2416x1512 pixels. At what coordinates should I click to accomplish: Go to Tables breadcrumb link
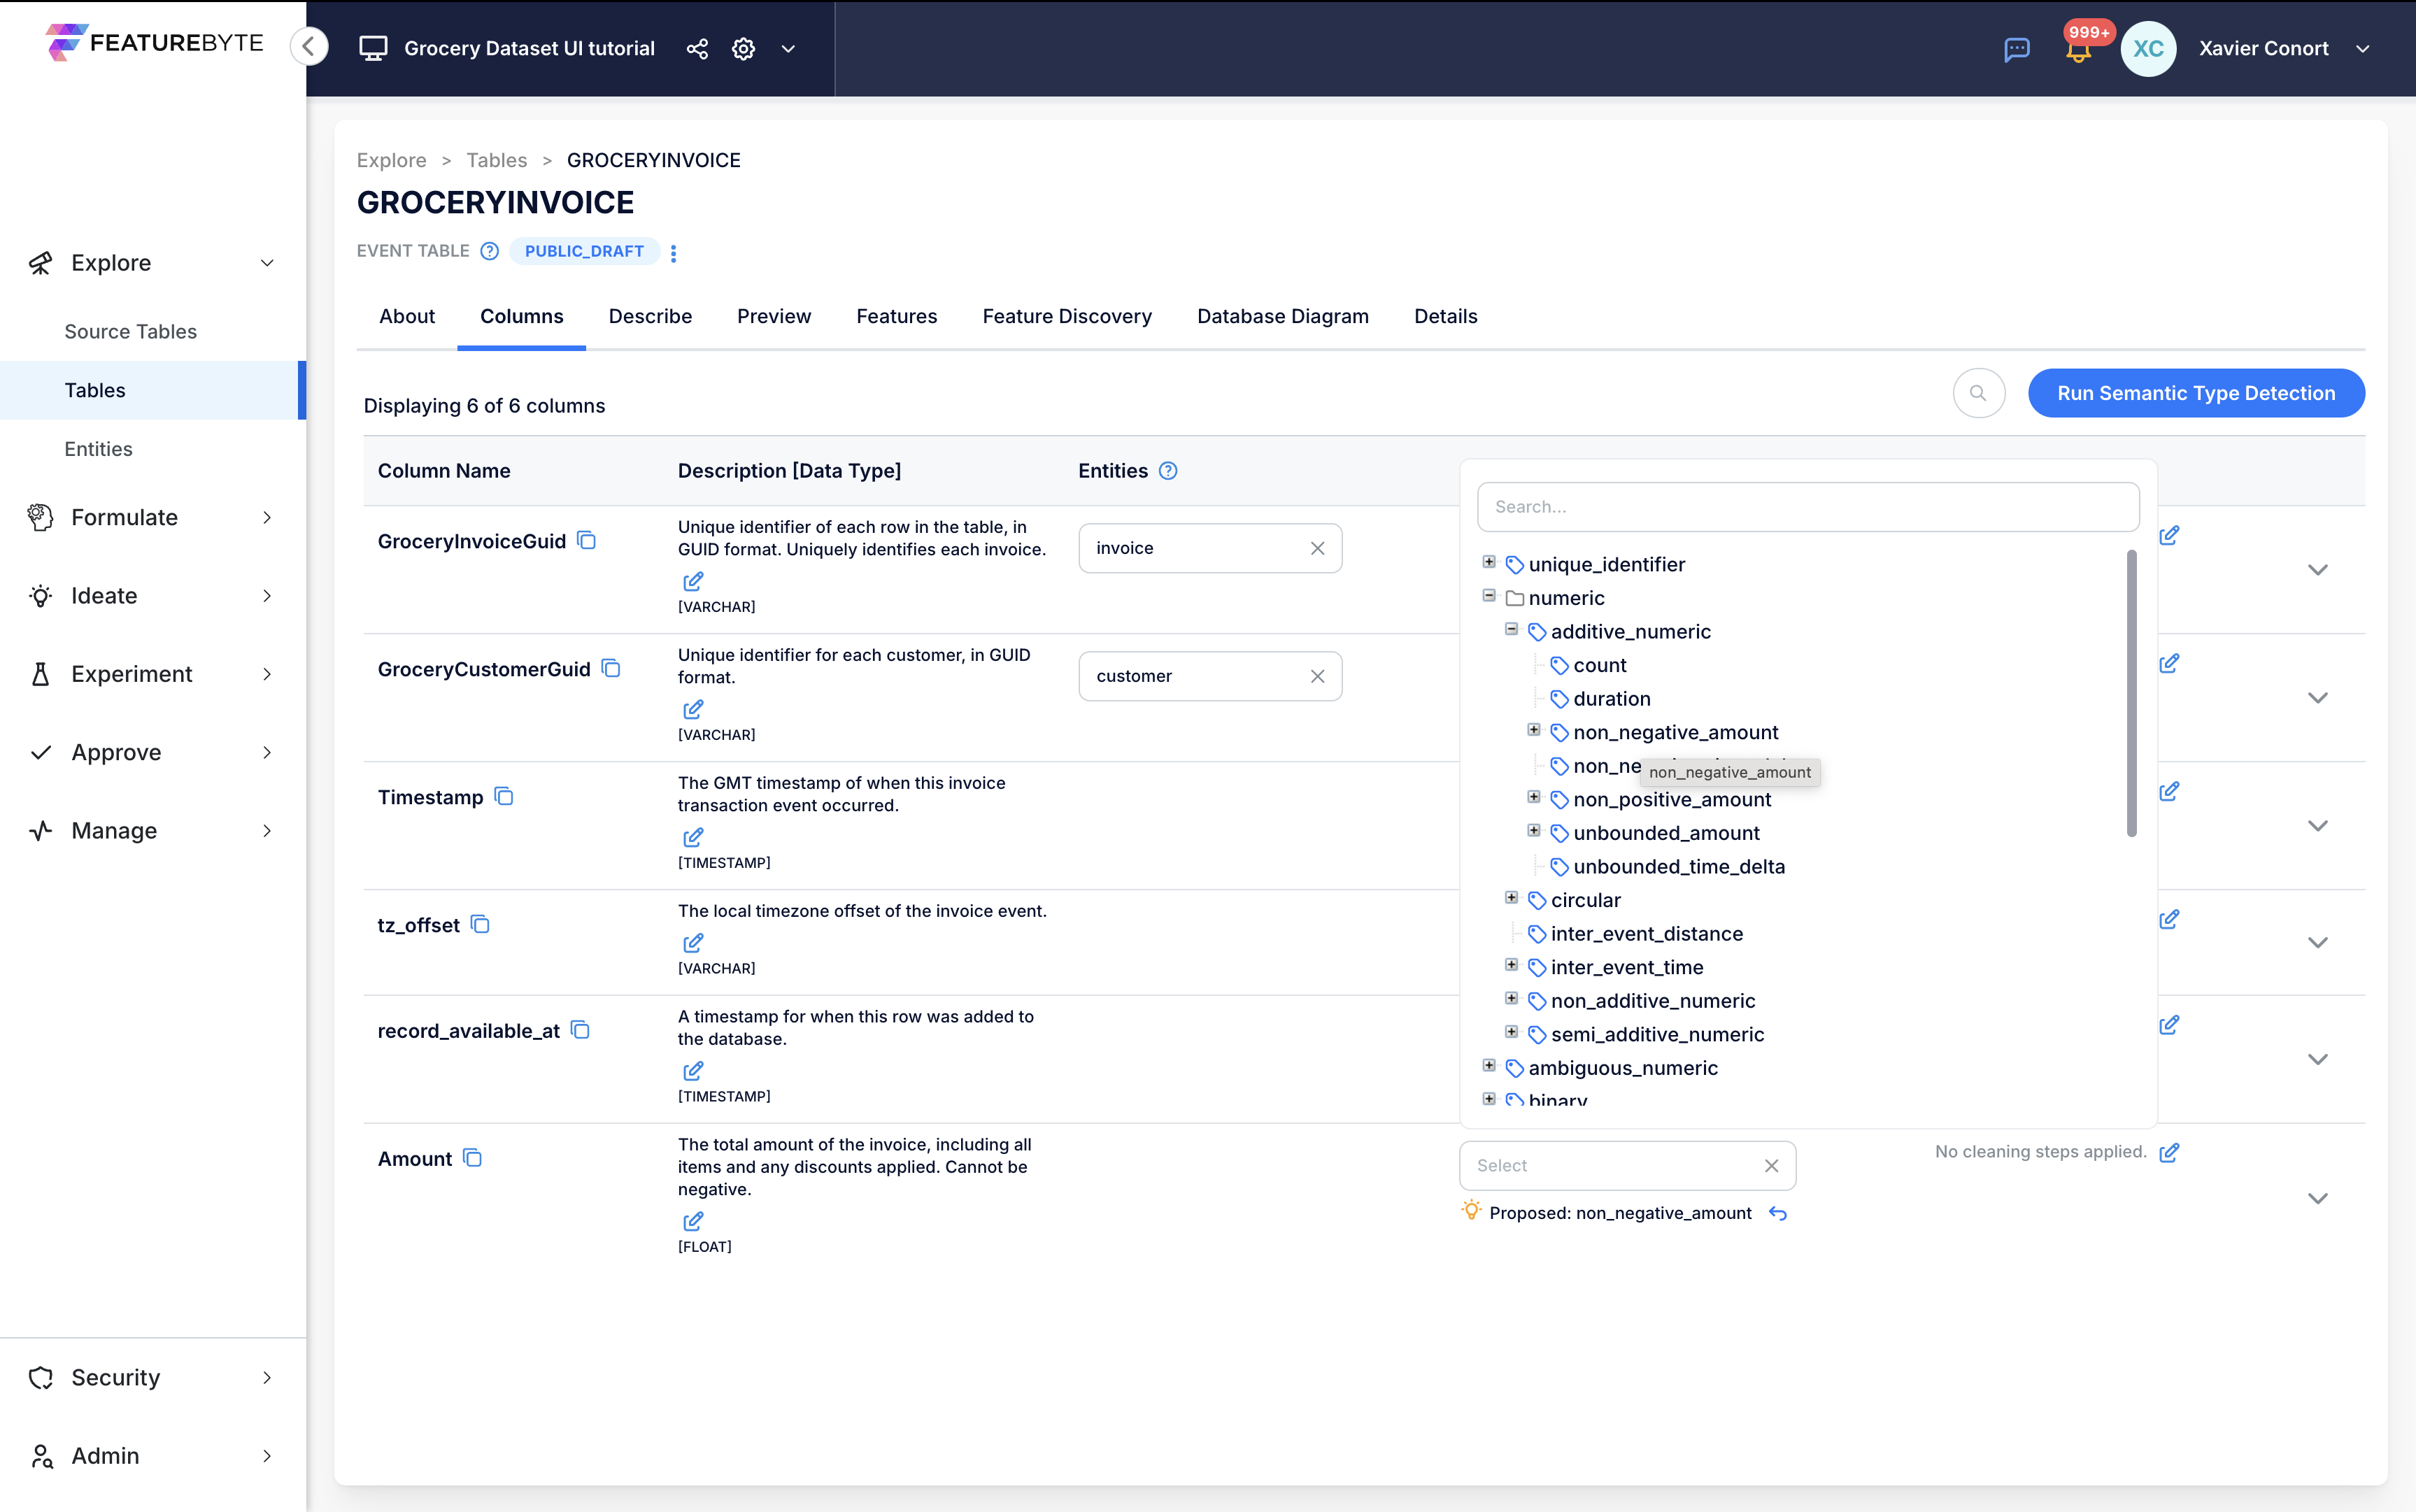tap(496, 160)
